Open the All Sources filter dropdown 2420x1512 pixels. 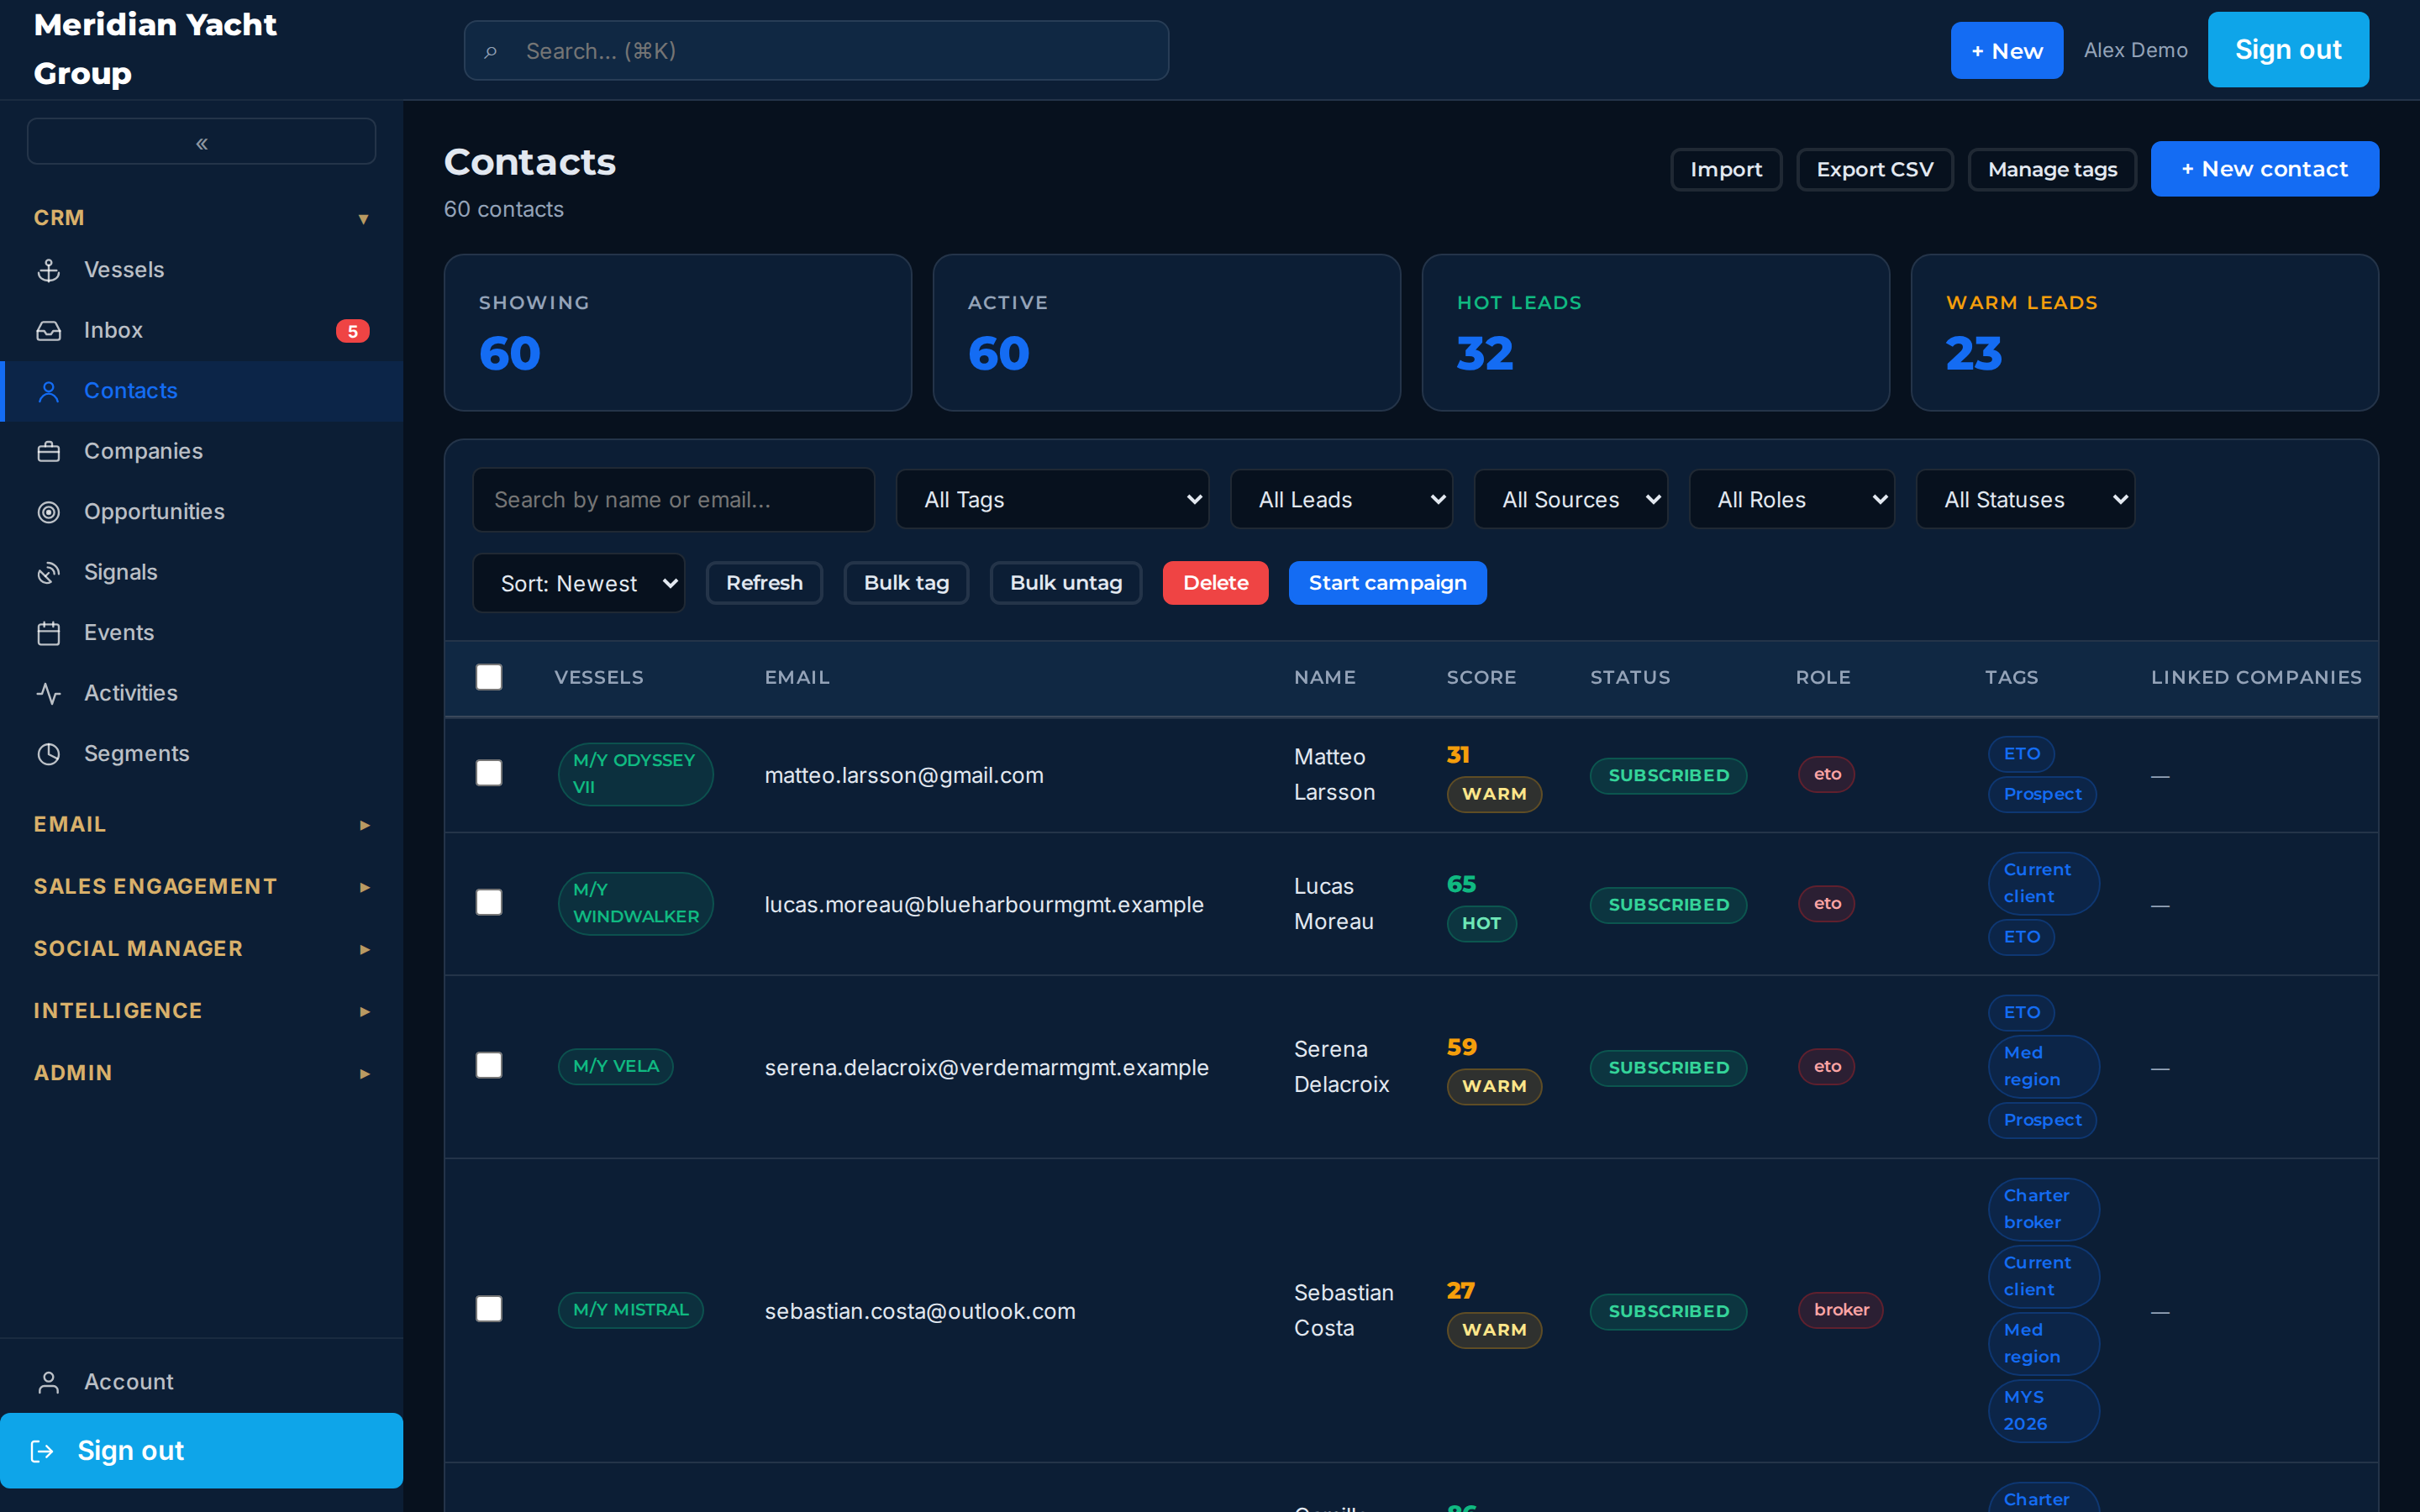coord(1570,499)
